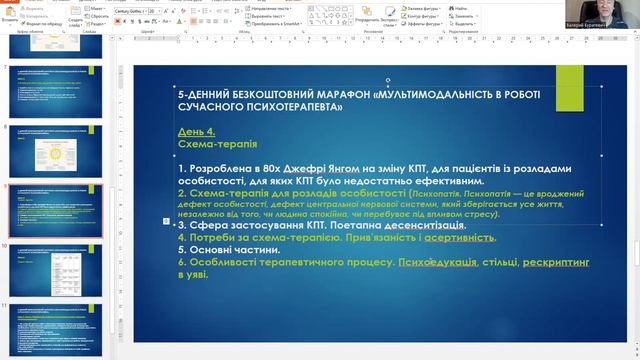Click the Paste (Вставить) clipboard icon
640x360 pixels.
10,11
